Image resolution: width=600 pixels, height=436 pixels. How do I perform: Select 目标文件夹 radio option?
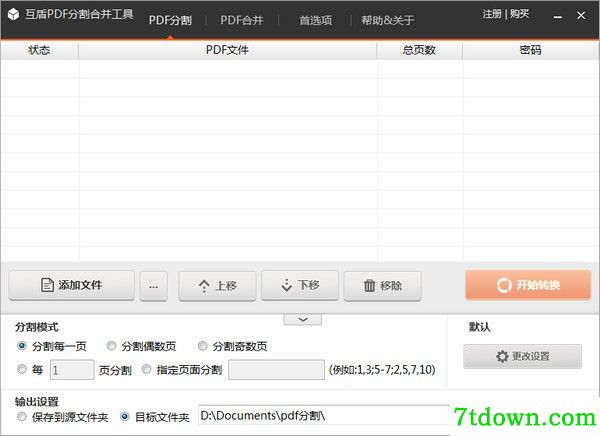(x=125, y=416)
